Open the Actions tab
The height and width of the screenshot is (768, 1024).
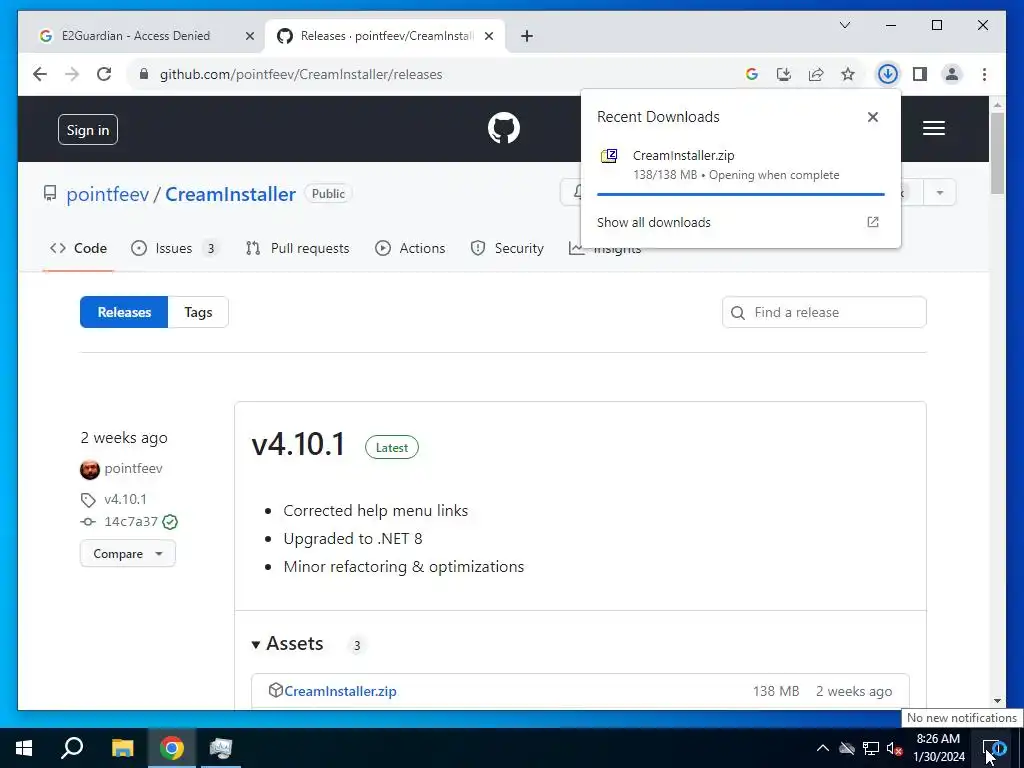coord(410,248)
